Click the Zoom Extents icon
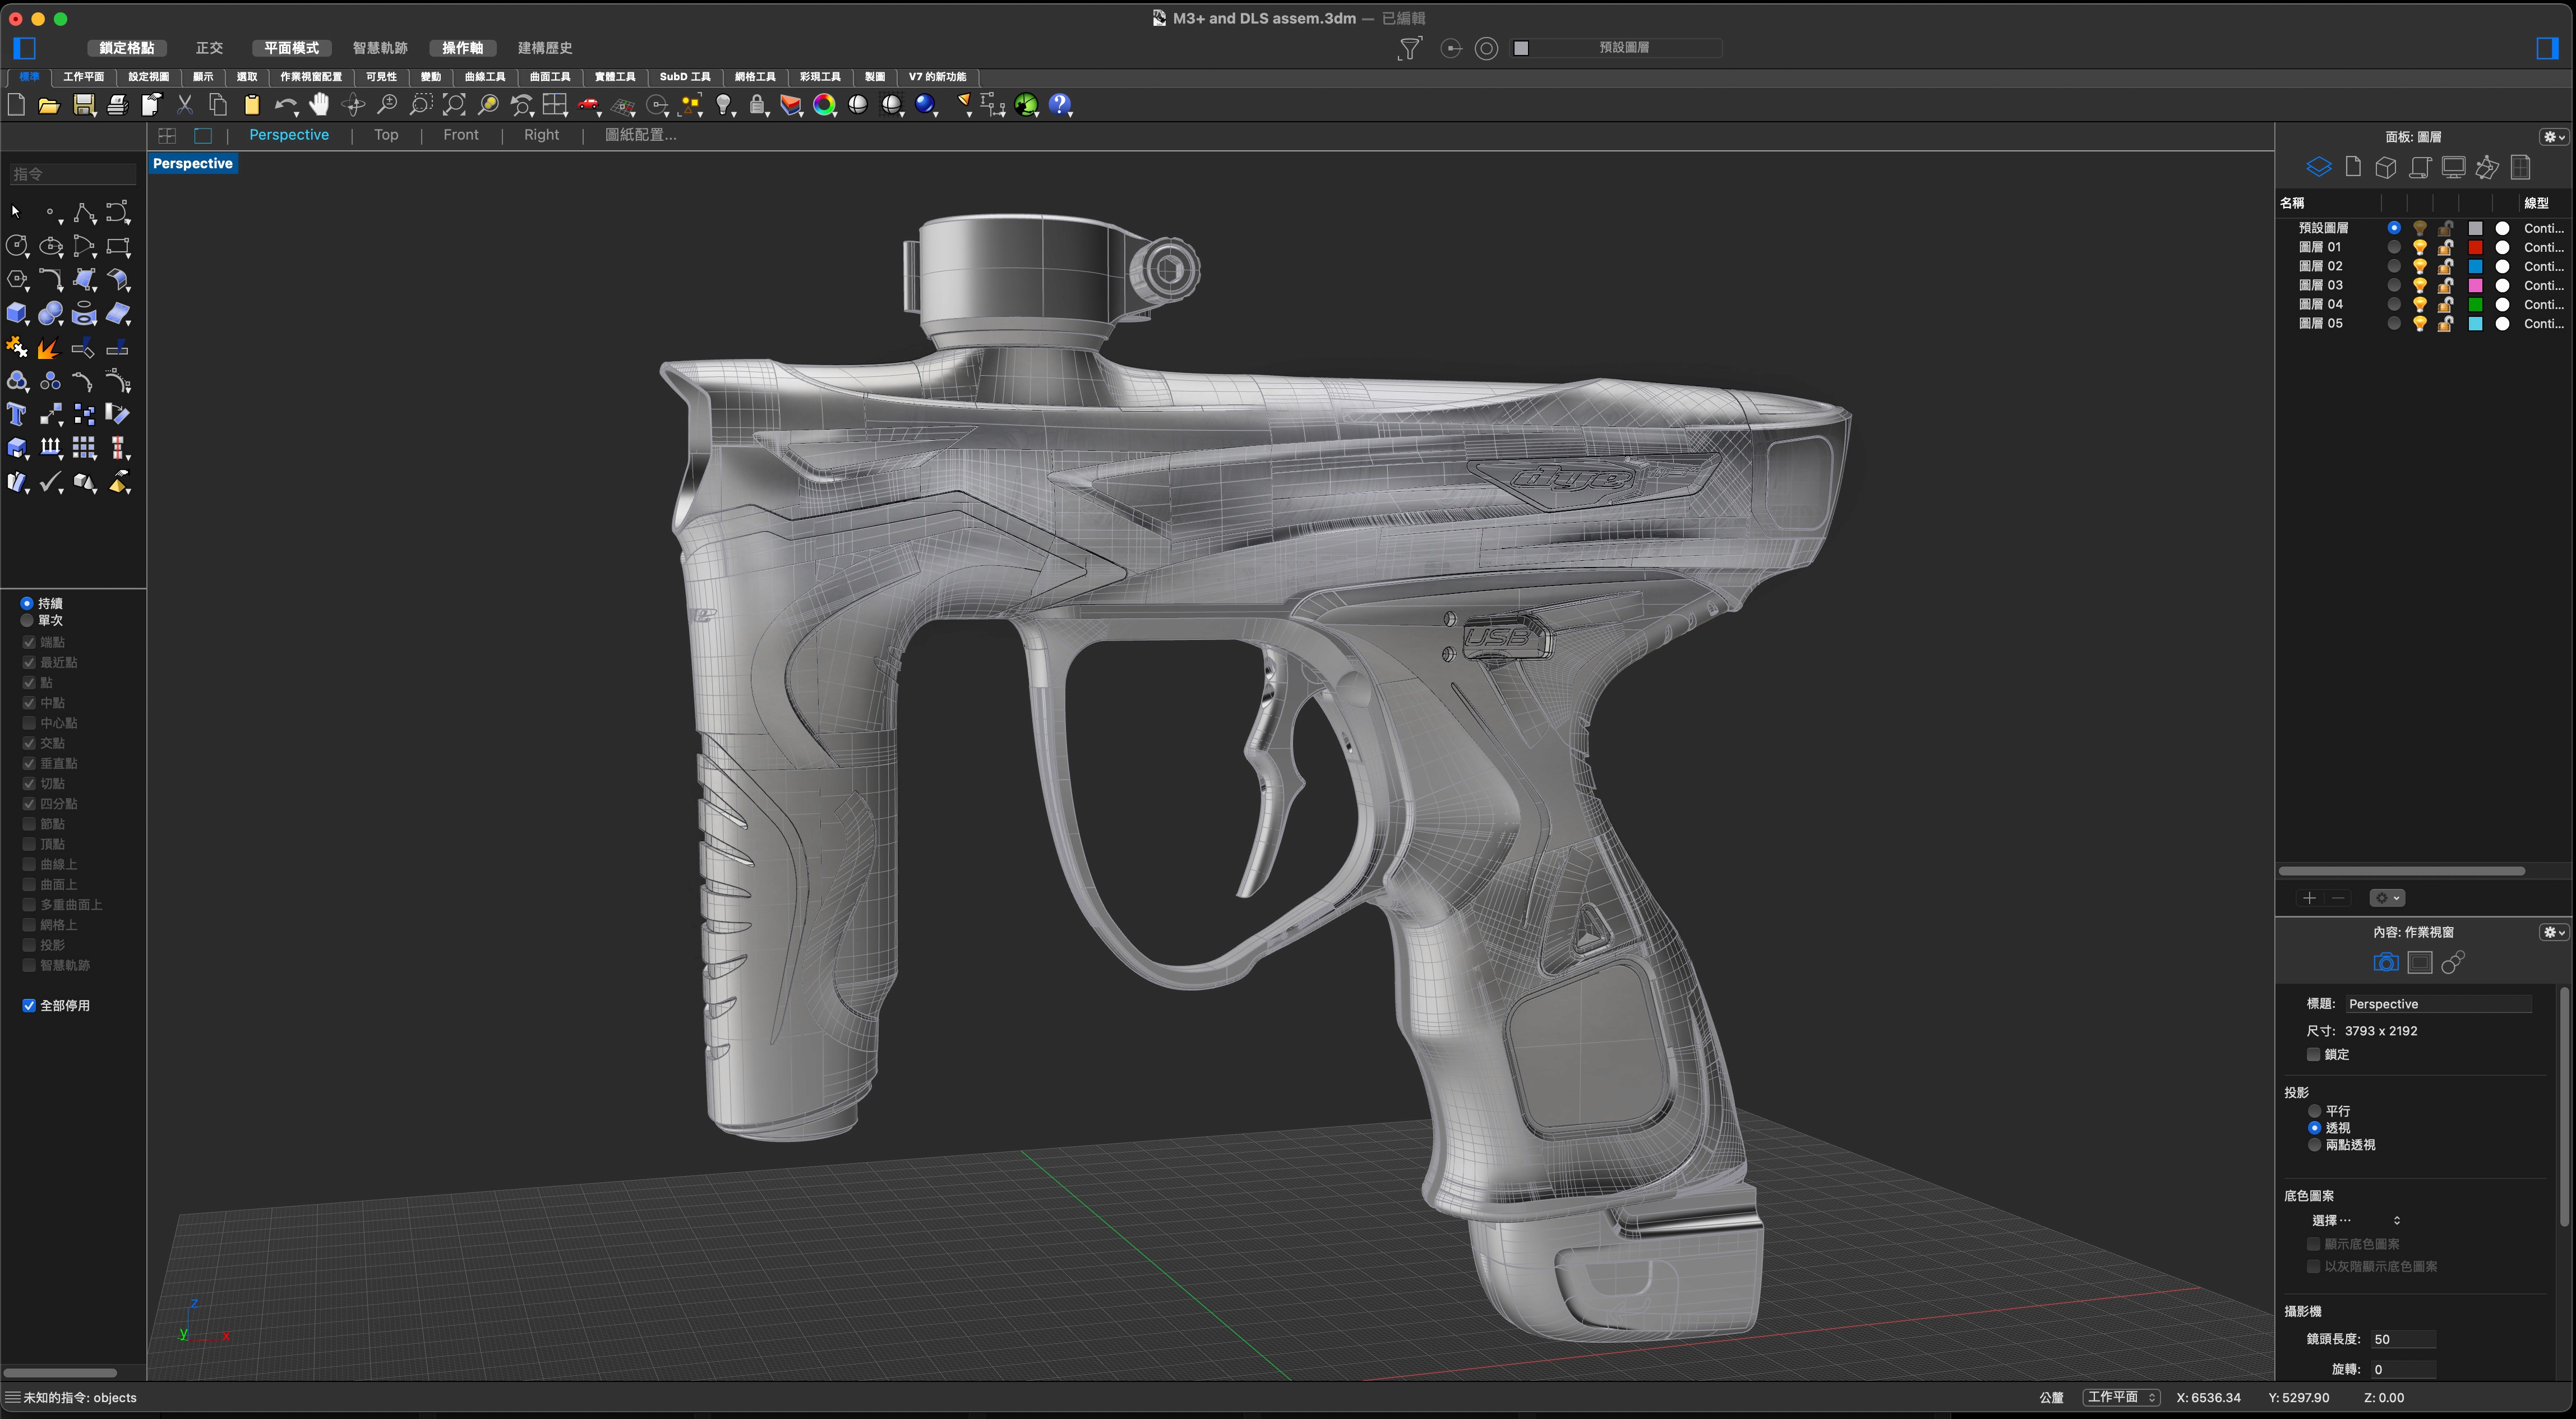Viewport: 2576px width, 1419px height. [x=454, y=105]
